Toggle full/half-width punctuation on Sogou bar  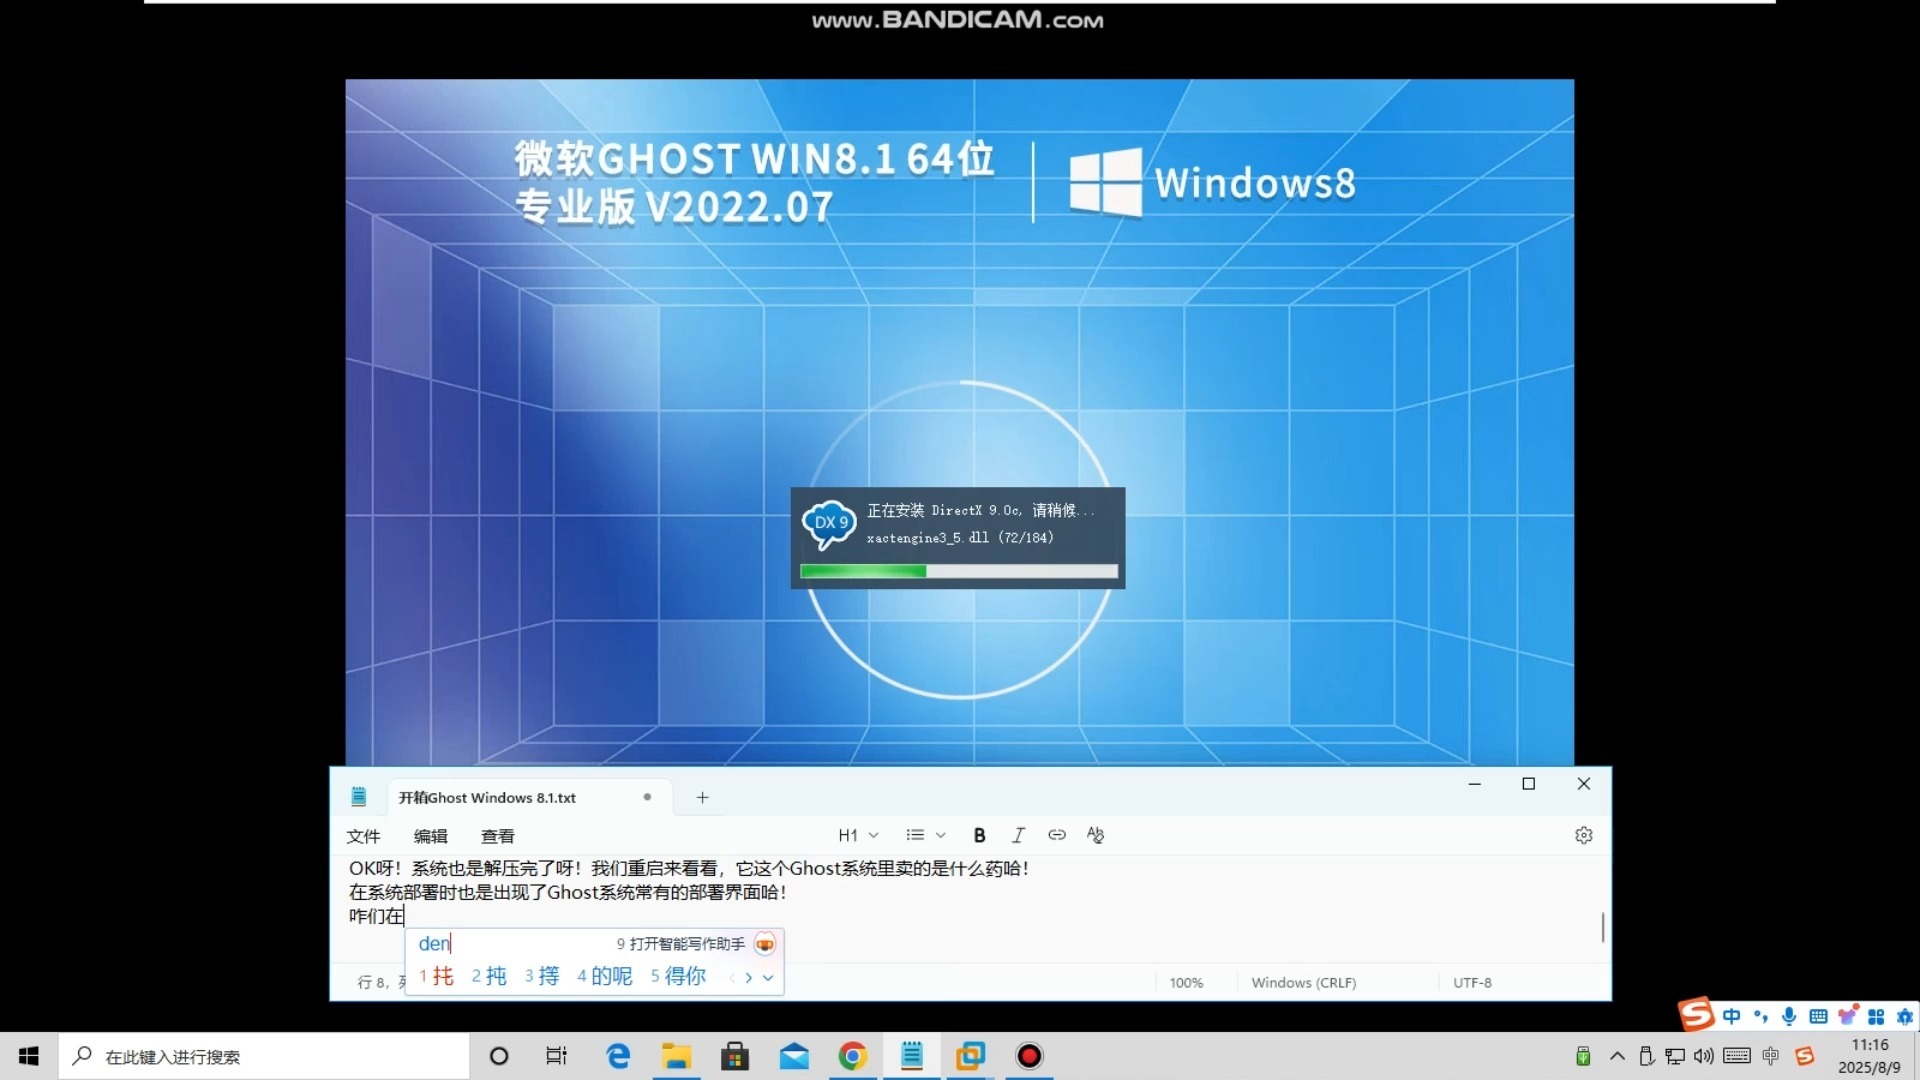1762,1015
